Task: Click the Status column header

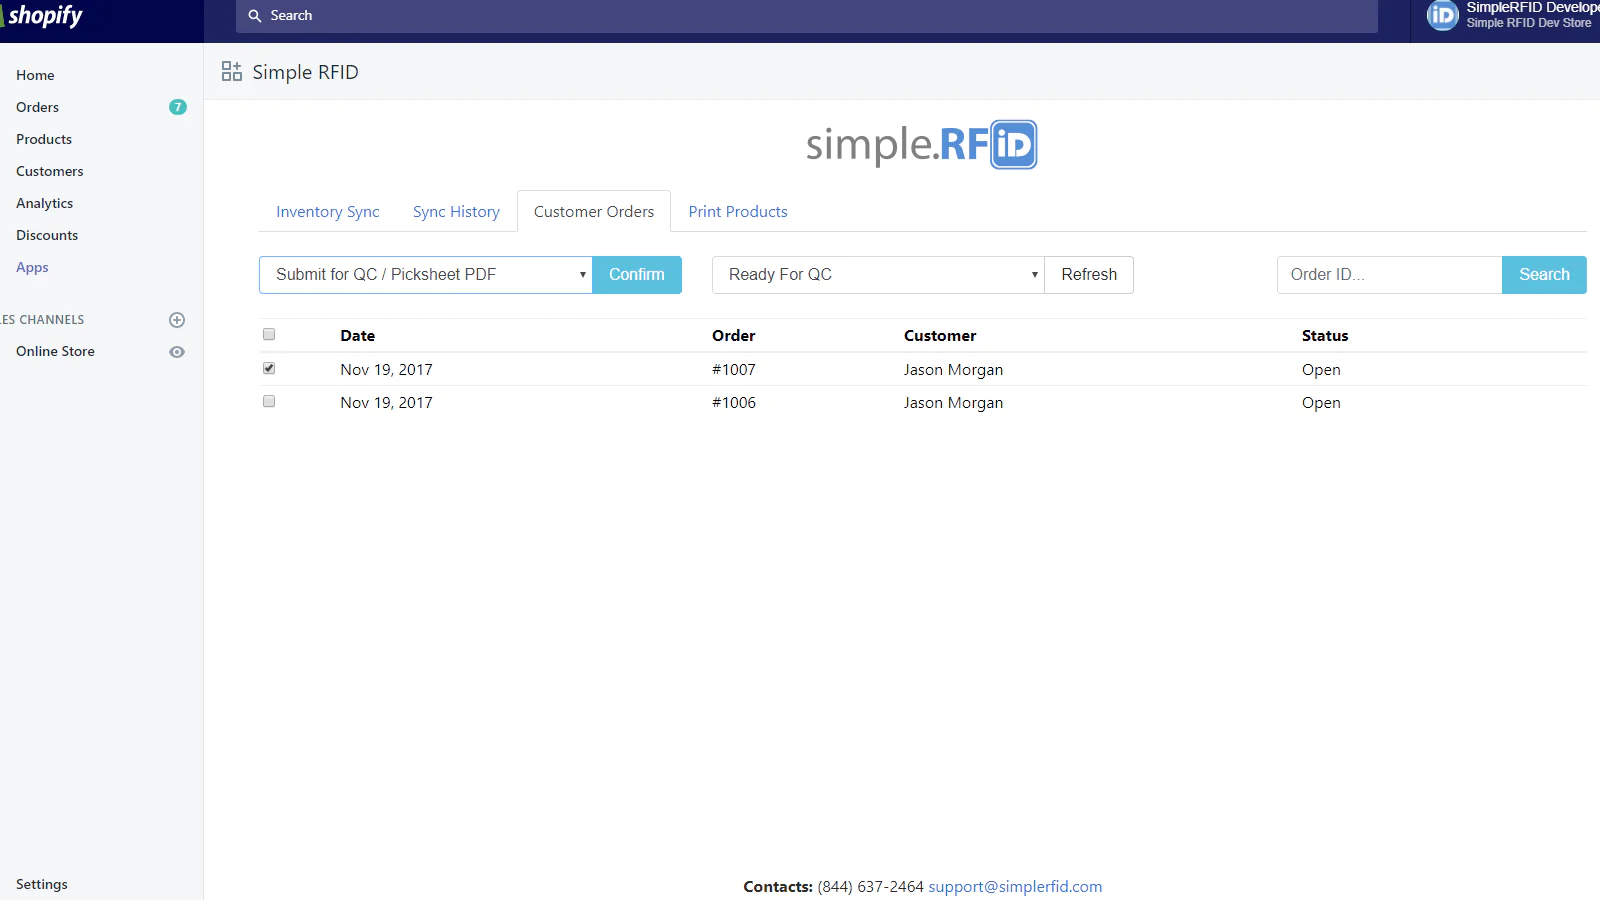Action: 1325,336
